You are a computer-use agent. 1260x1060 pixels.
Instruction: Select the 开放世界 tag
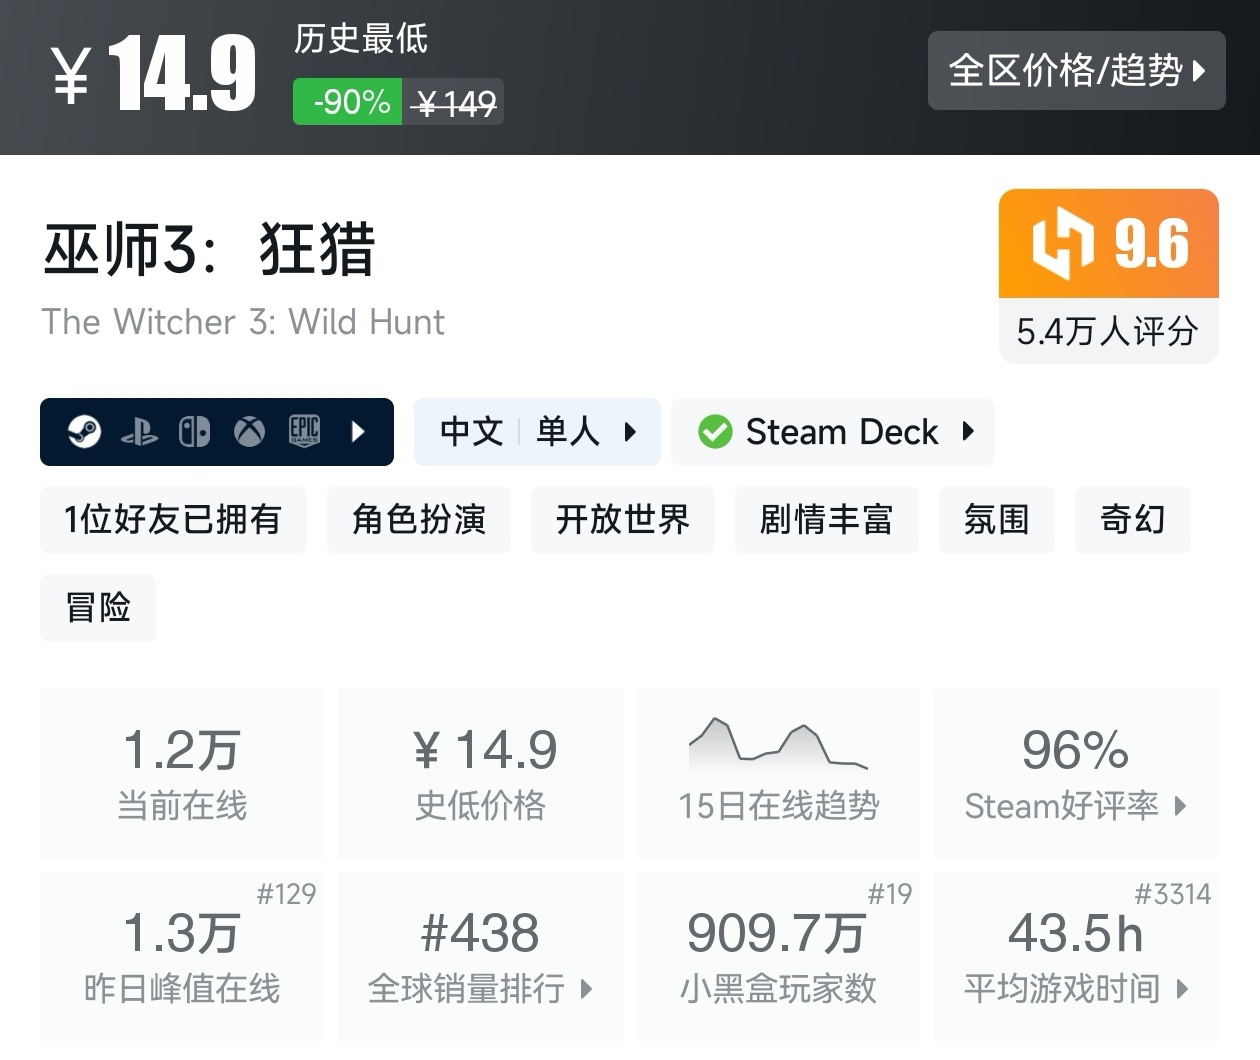[622, 520]
